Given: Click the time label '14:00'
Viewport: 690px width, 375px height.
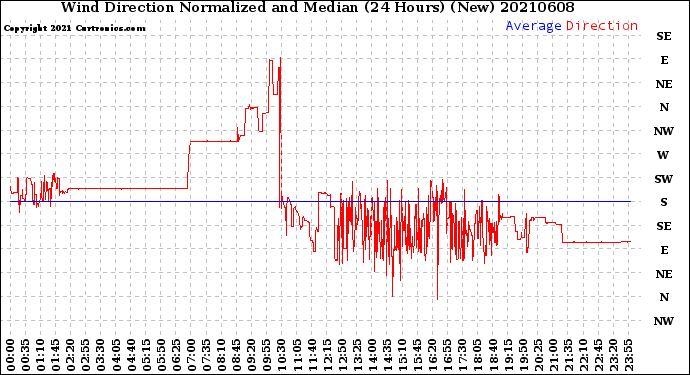Looking at the screenshot, I should coord(372,355).
